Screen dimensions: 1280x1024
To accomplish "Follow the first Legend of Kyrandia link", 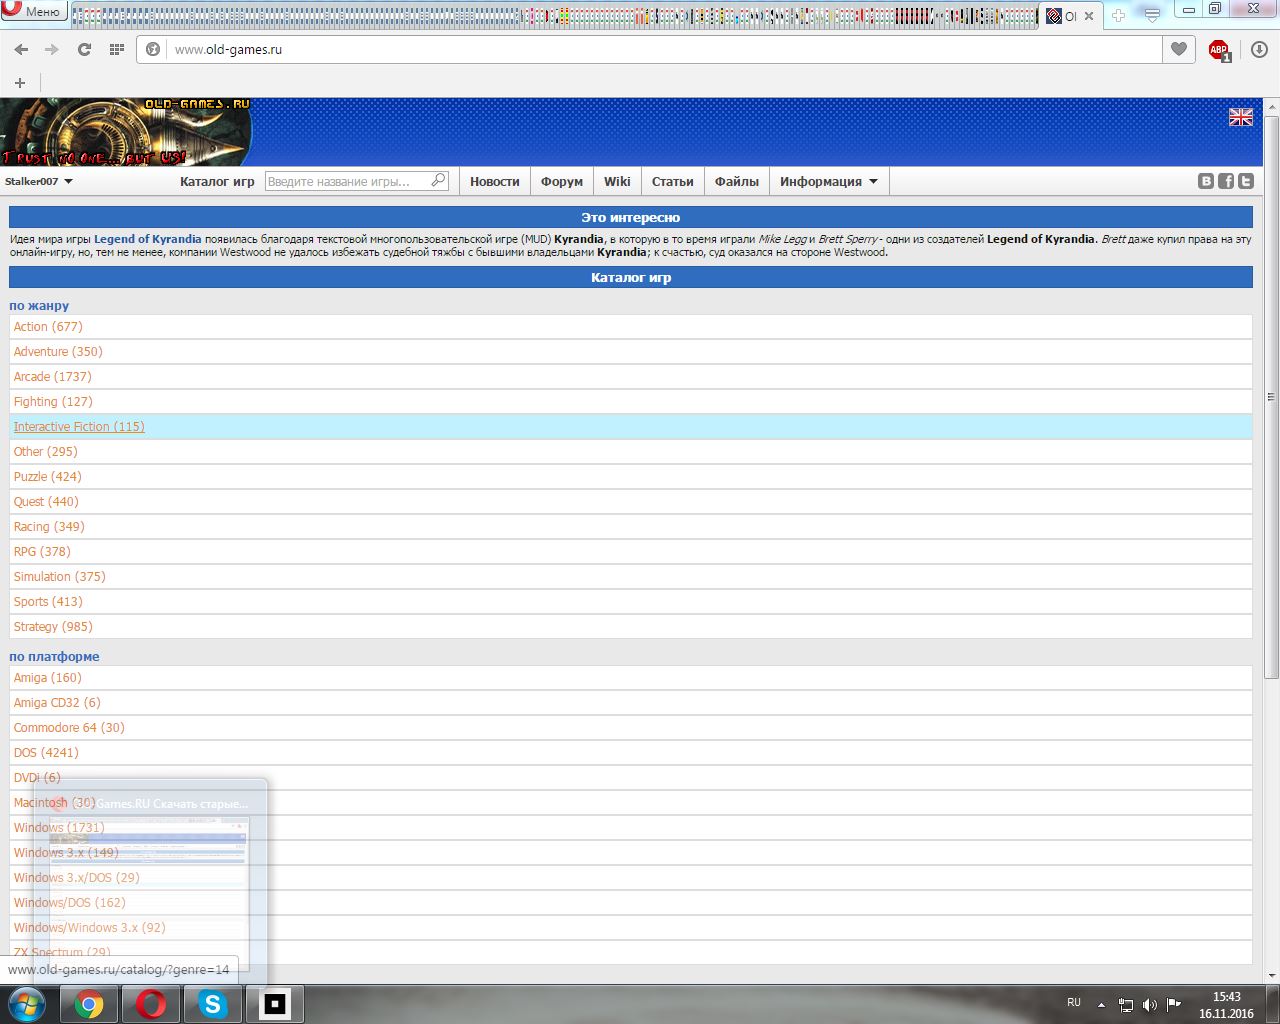I will (148, 240).
